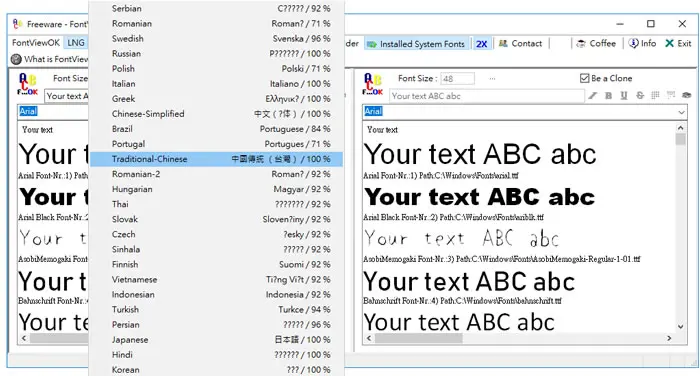Click the green Exit X icon
700x376 pixels.
point(669,43)
